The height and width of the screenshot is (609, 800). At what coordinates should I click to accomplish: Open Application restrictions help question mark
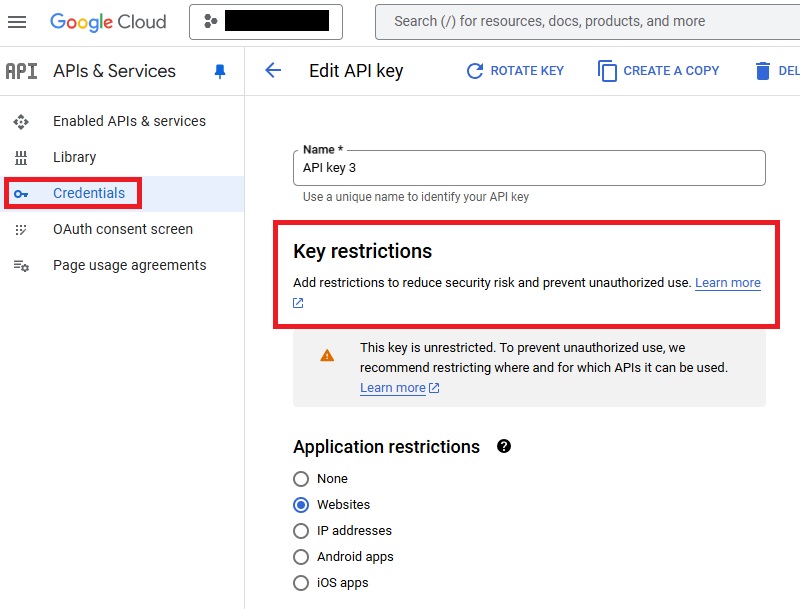click(x=504, y=446)
